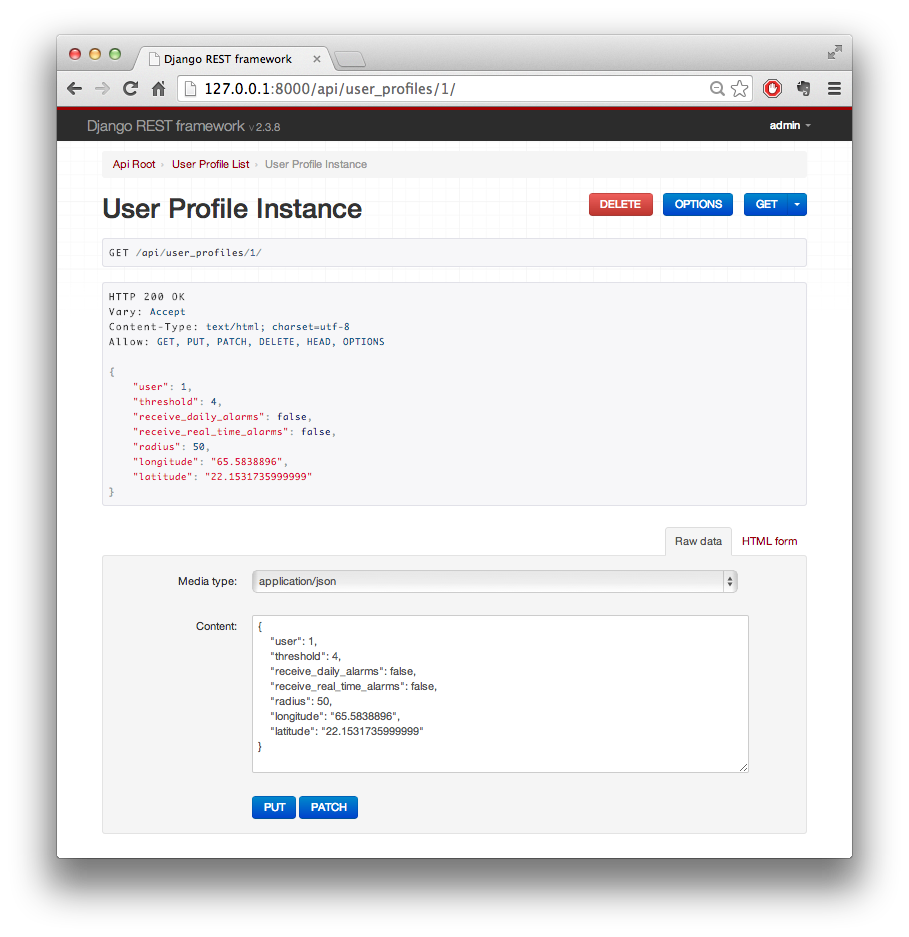Open the browser home page icon
The width and height of the screenshot is (909, 937).
158,88
